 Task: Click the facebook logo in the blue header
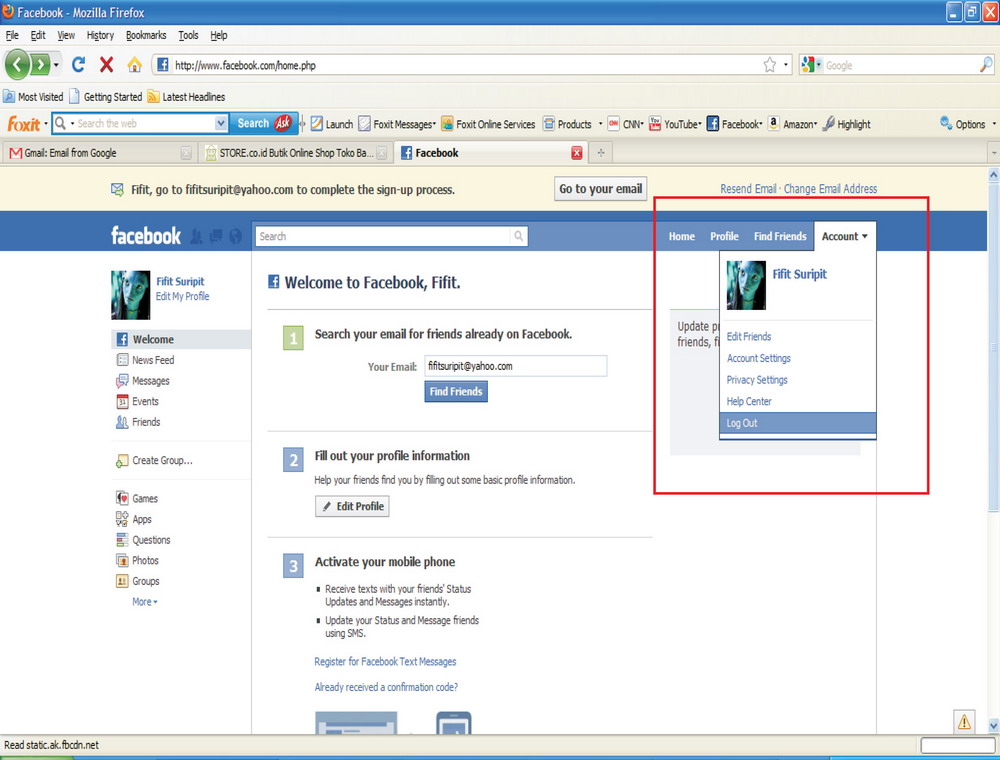coord(146,236)
